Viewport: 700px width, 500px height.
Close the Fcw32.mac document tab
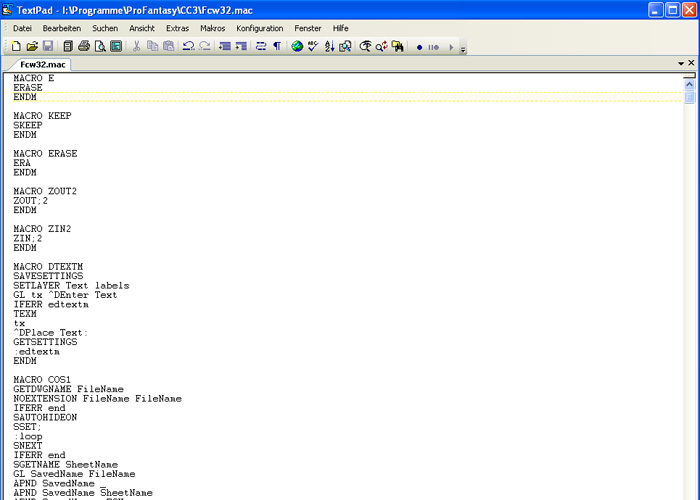(691, 63)
